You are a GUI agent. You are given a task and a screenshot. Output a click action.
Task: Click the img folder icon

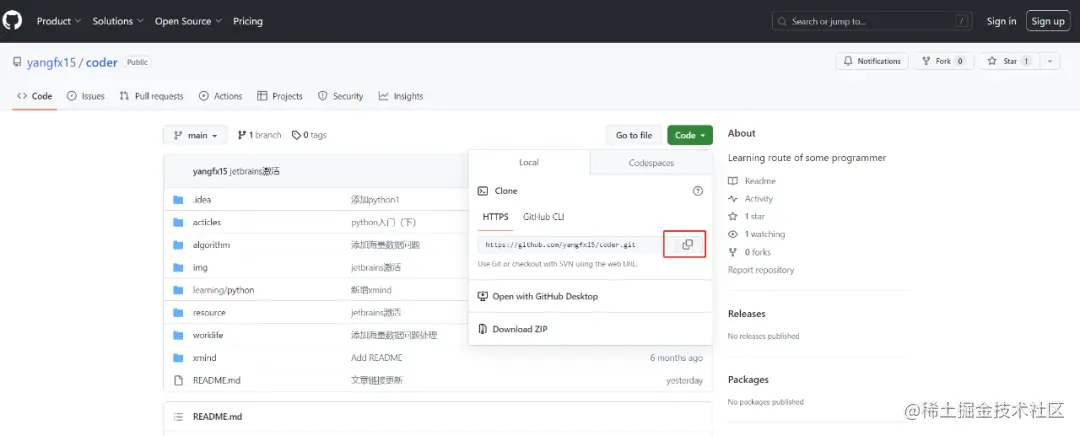pyautogui.click(x=178, y=267)
